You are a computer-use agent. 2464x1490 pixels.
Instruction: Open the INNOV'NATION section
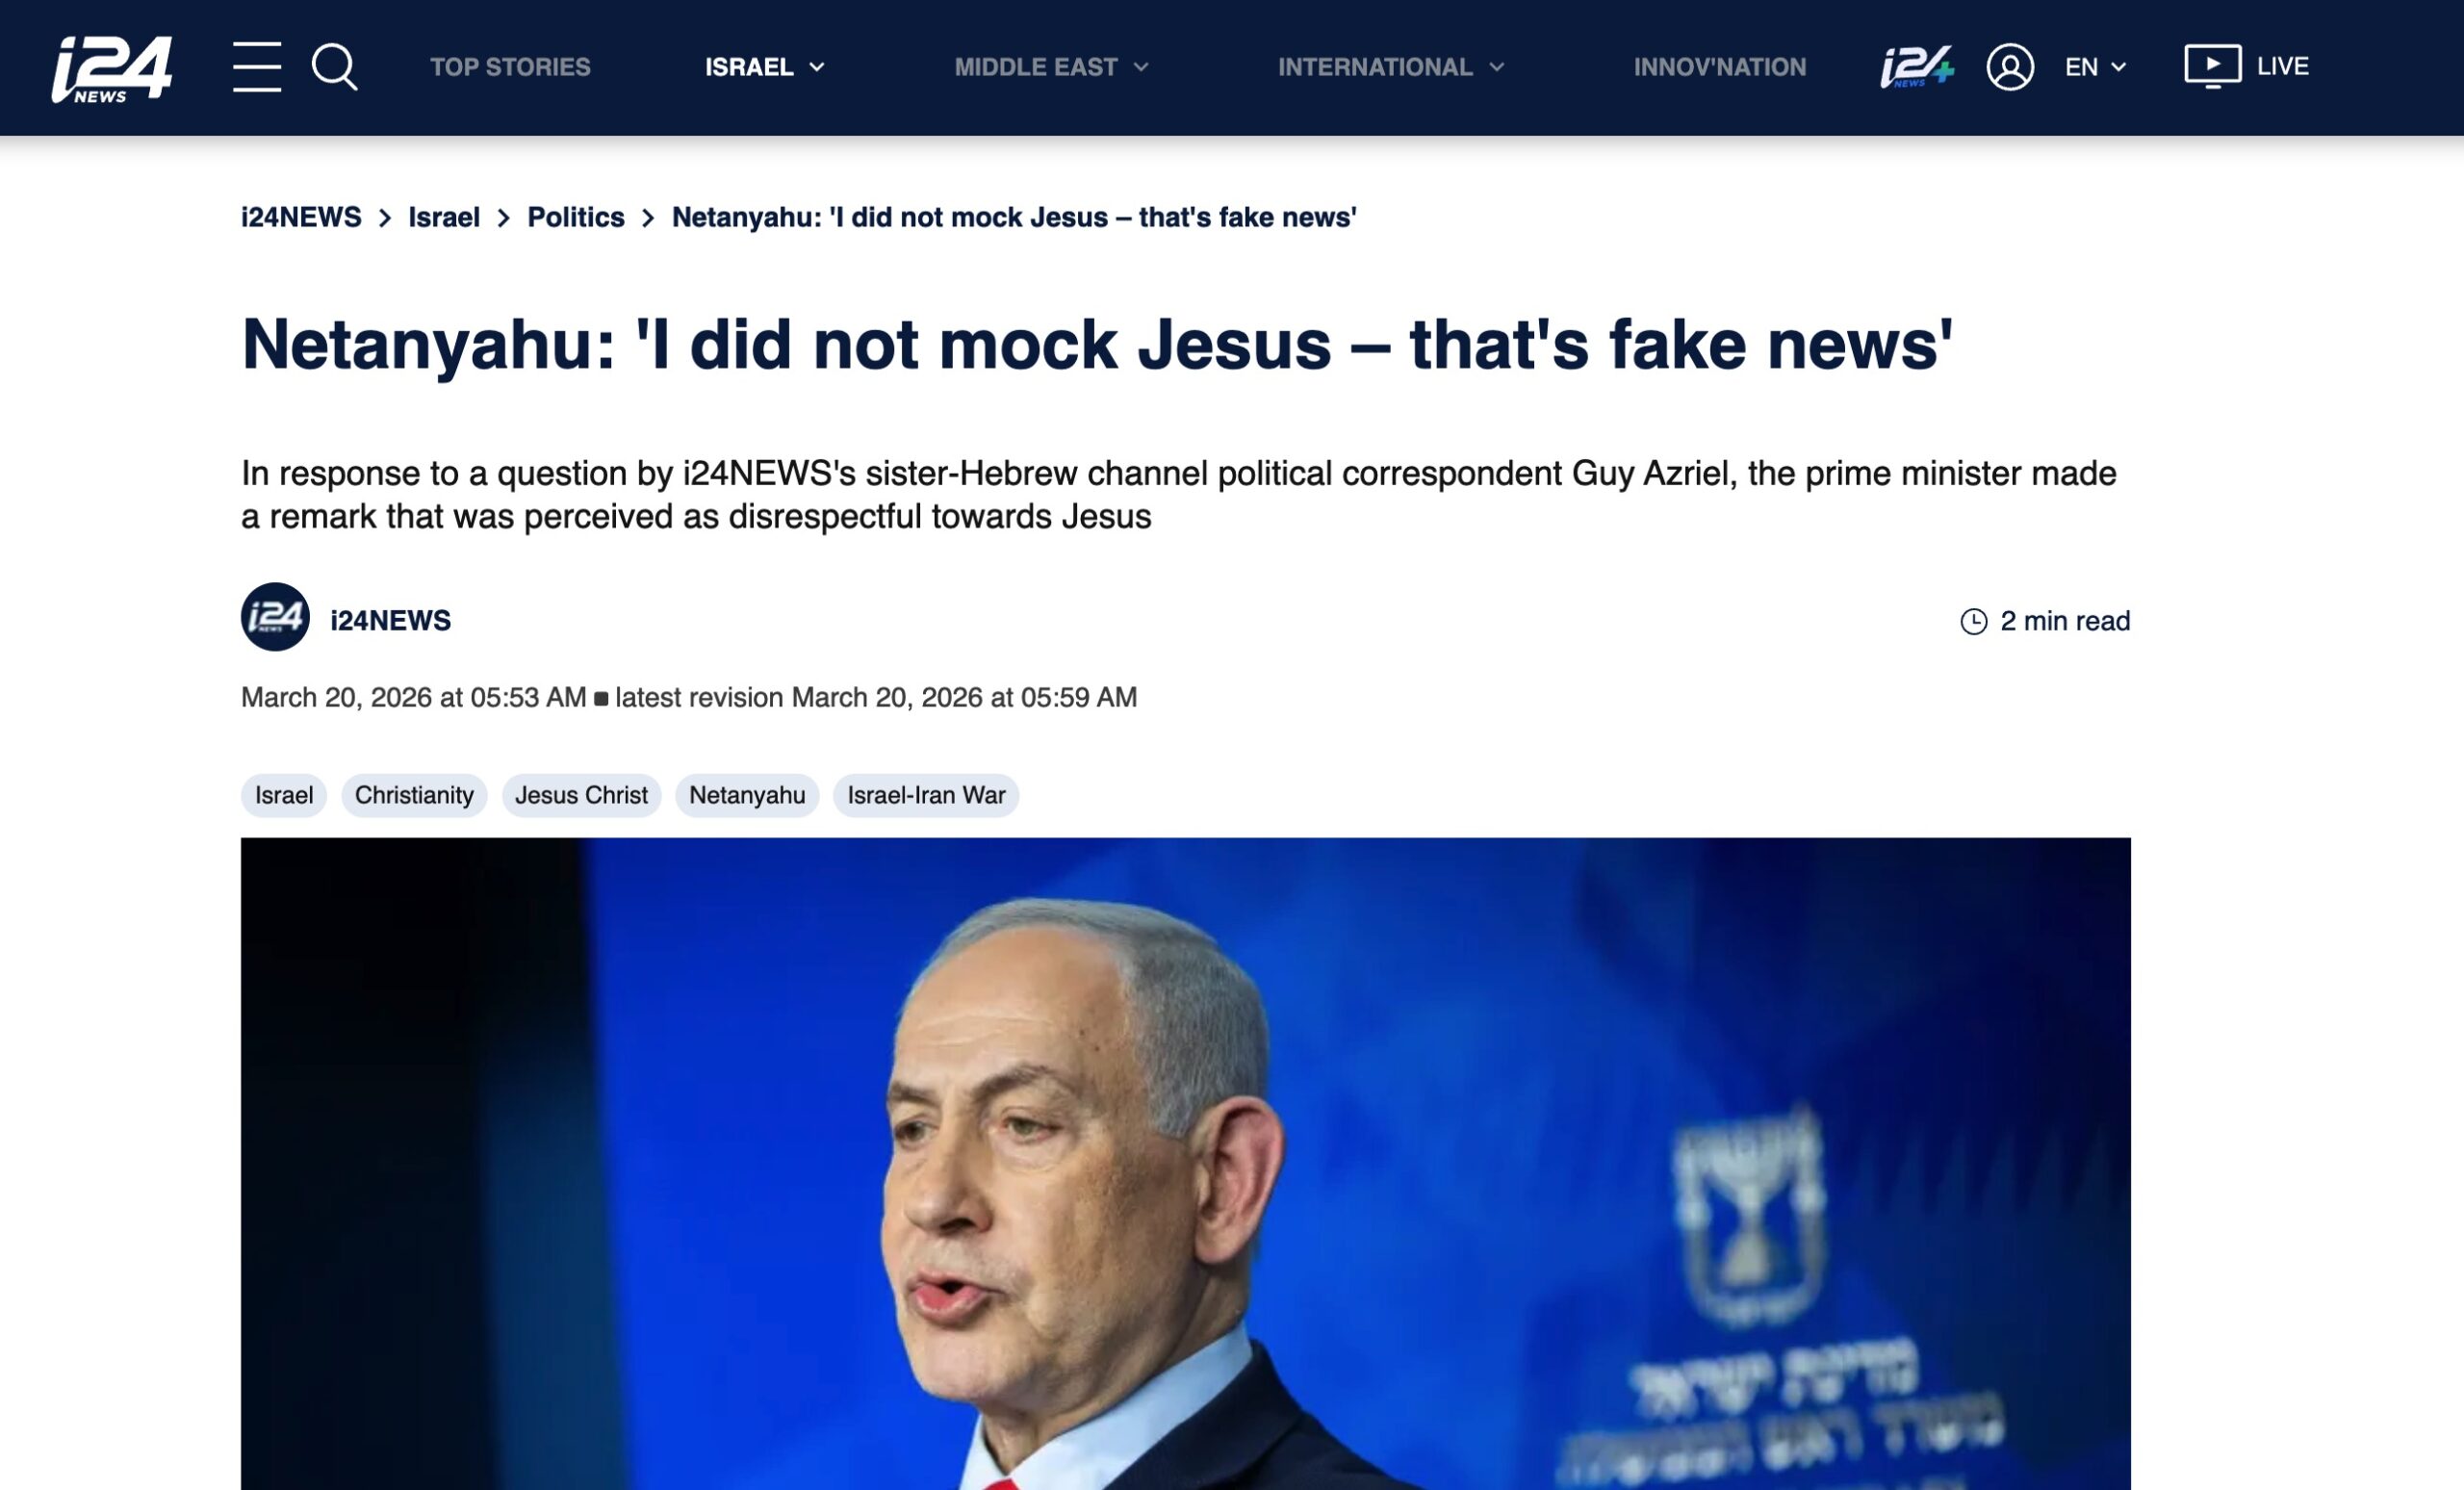[x=1720, y=67]
